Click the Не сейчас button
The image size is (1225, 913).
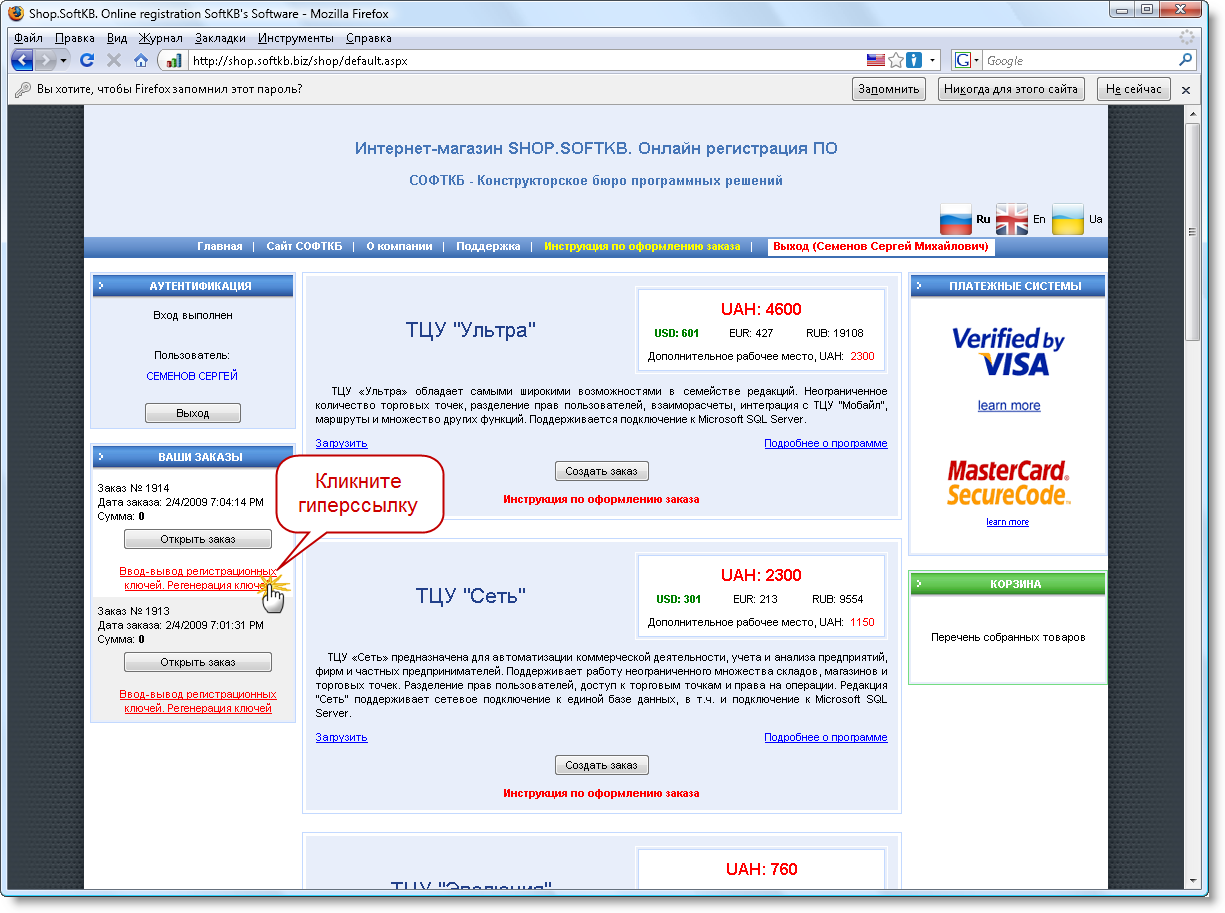(1134, 89)
